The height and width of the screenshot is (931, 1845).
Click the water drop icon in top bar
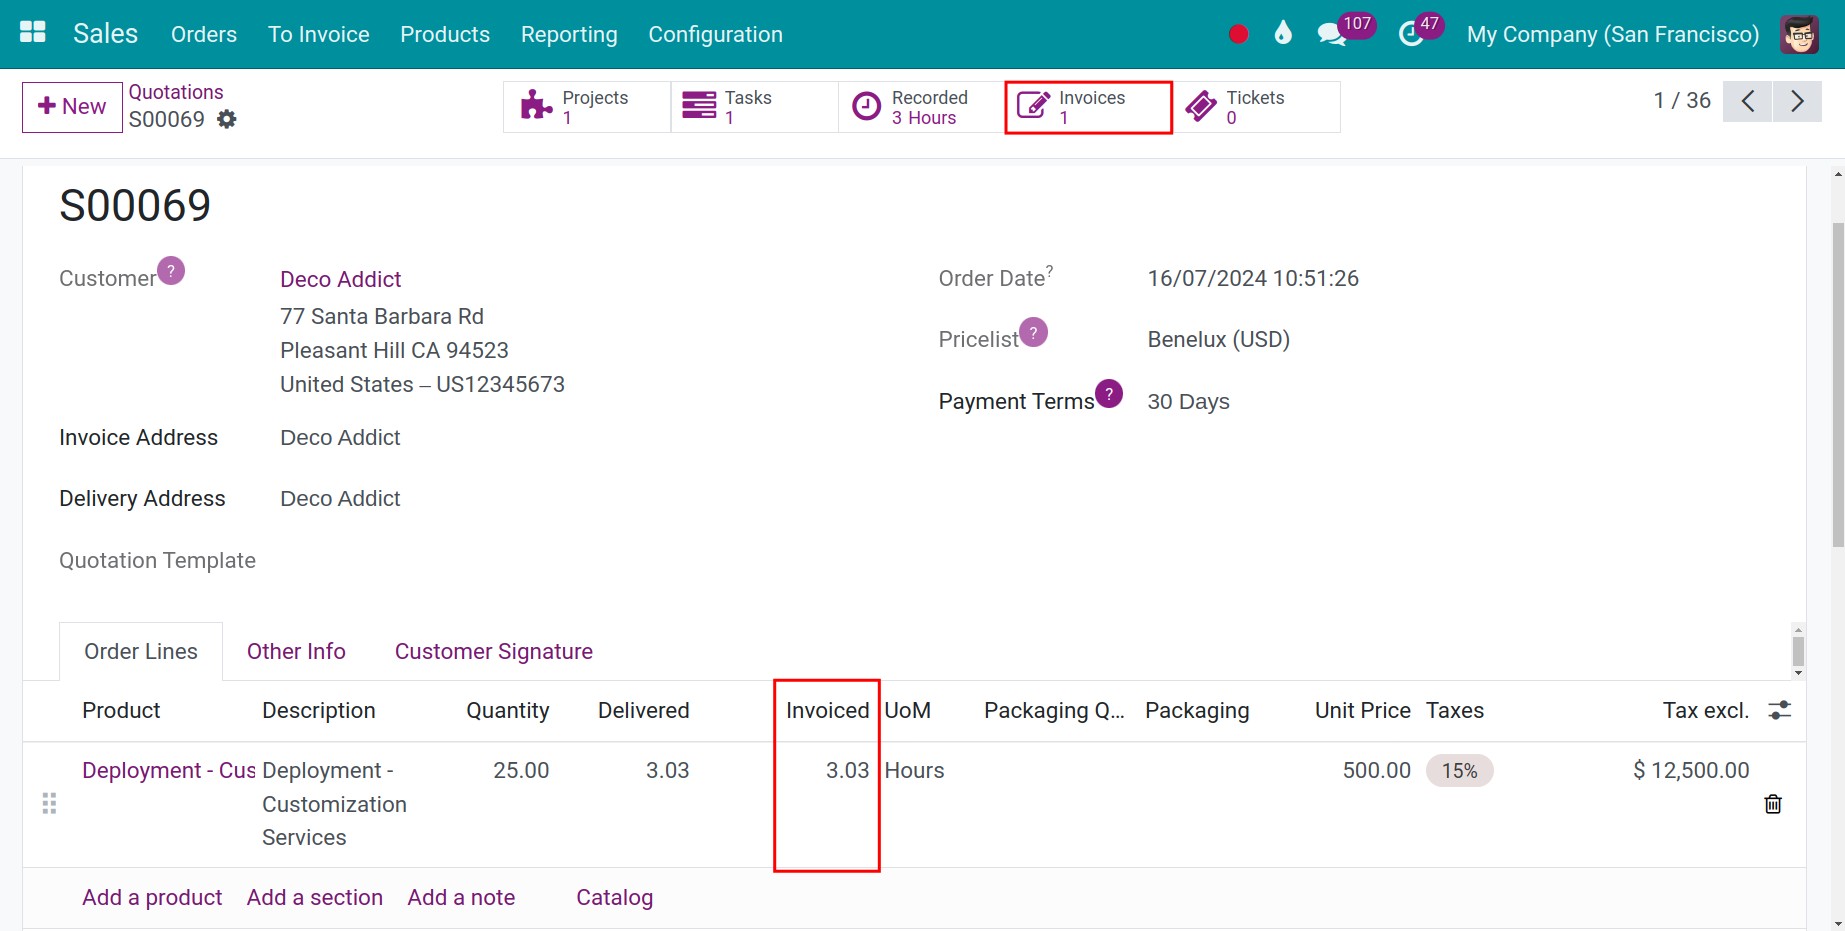tap(1283, 33)
